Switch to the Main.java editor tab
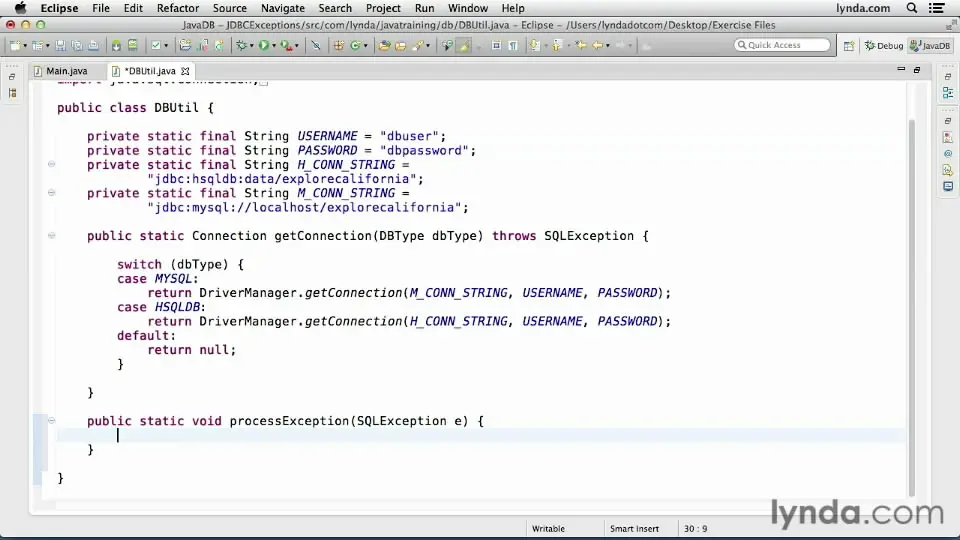960x540 pixels. click(61, 71)
